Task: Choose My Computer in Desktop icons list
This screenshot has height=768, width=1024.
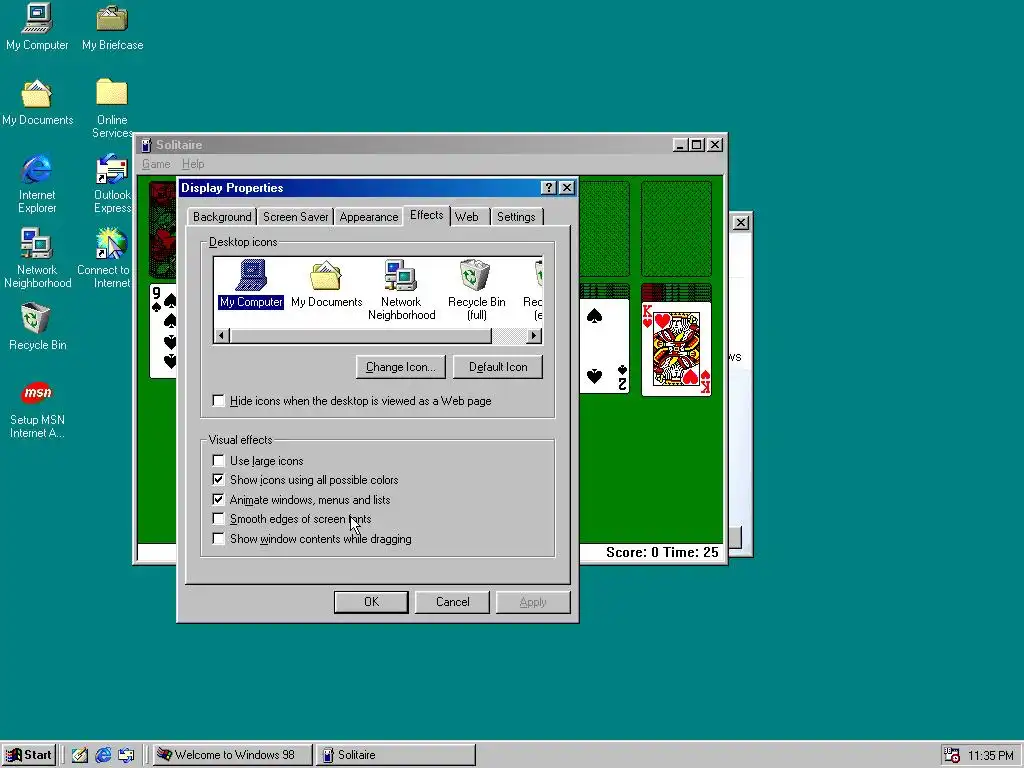Action: [251, 283]
